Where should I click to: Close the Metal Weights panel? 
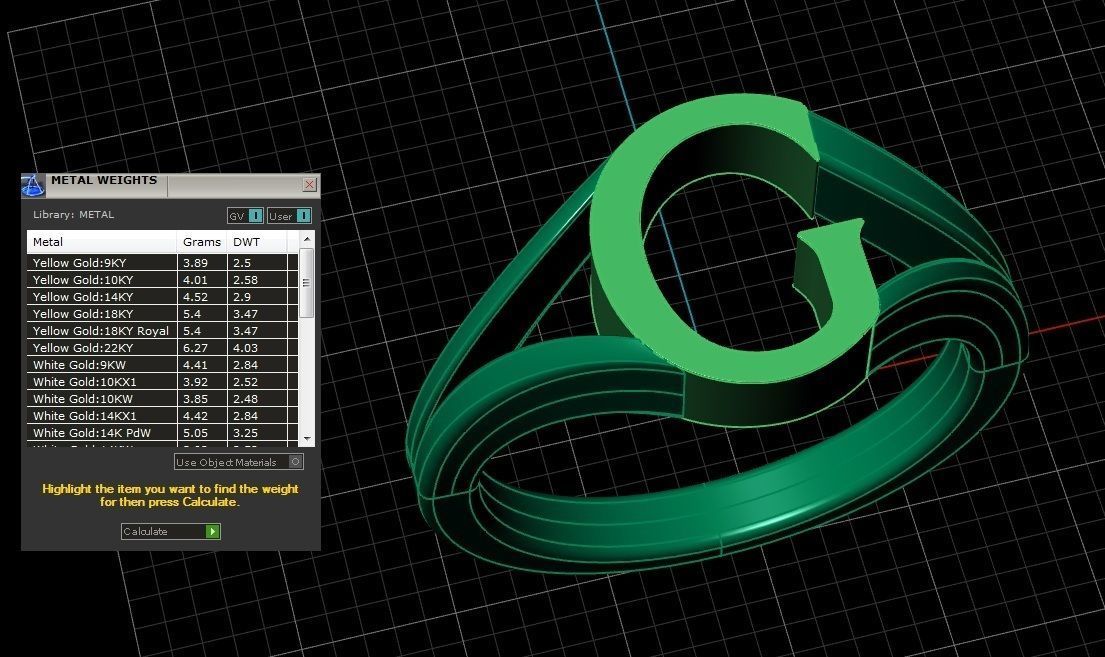point(309,185)
